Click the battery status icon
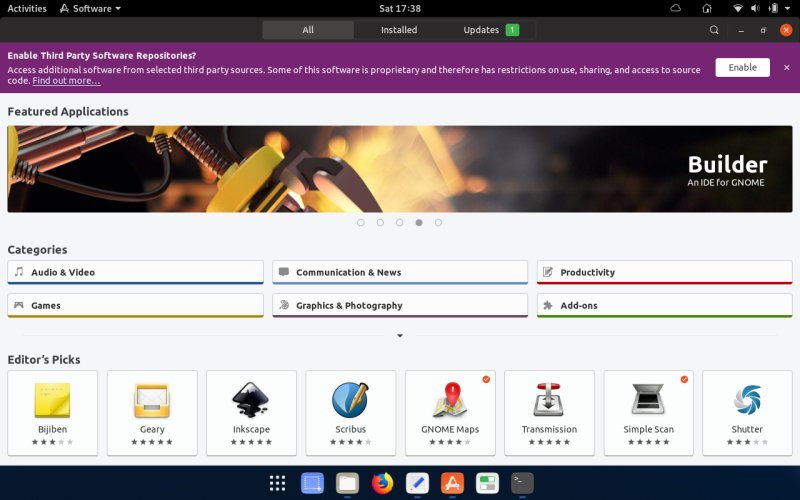 [773, 8]
